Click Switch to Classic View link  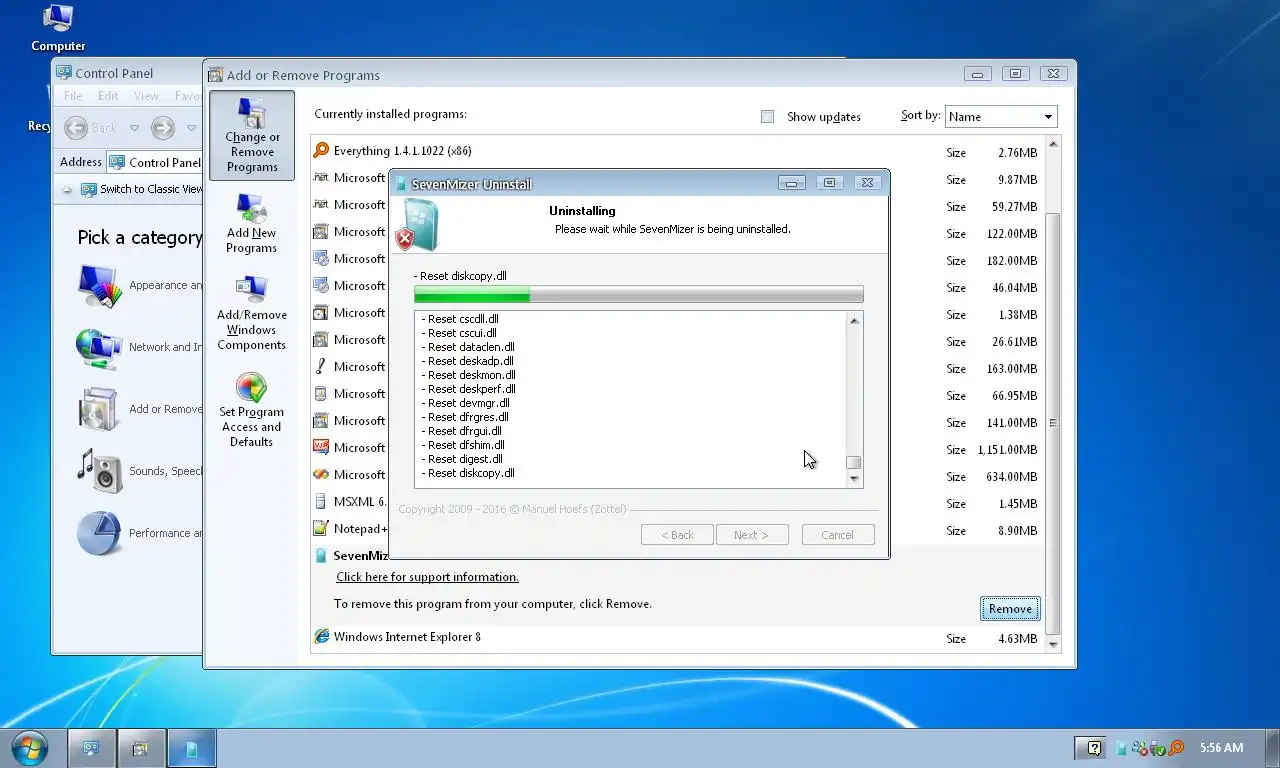(x=151, y=189)
